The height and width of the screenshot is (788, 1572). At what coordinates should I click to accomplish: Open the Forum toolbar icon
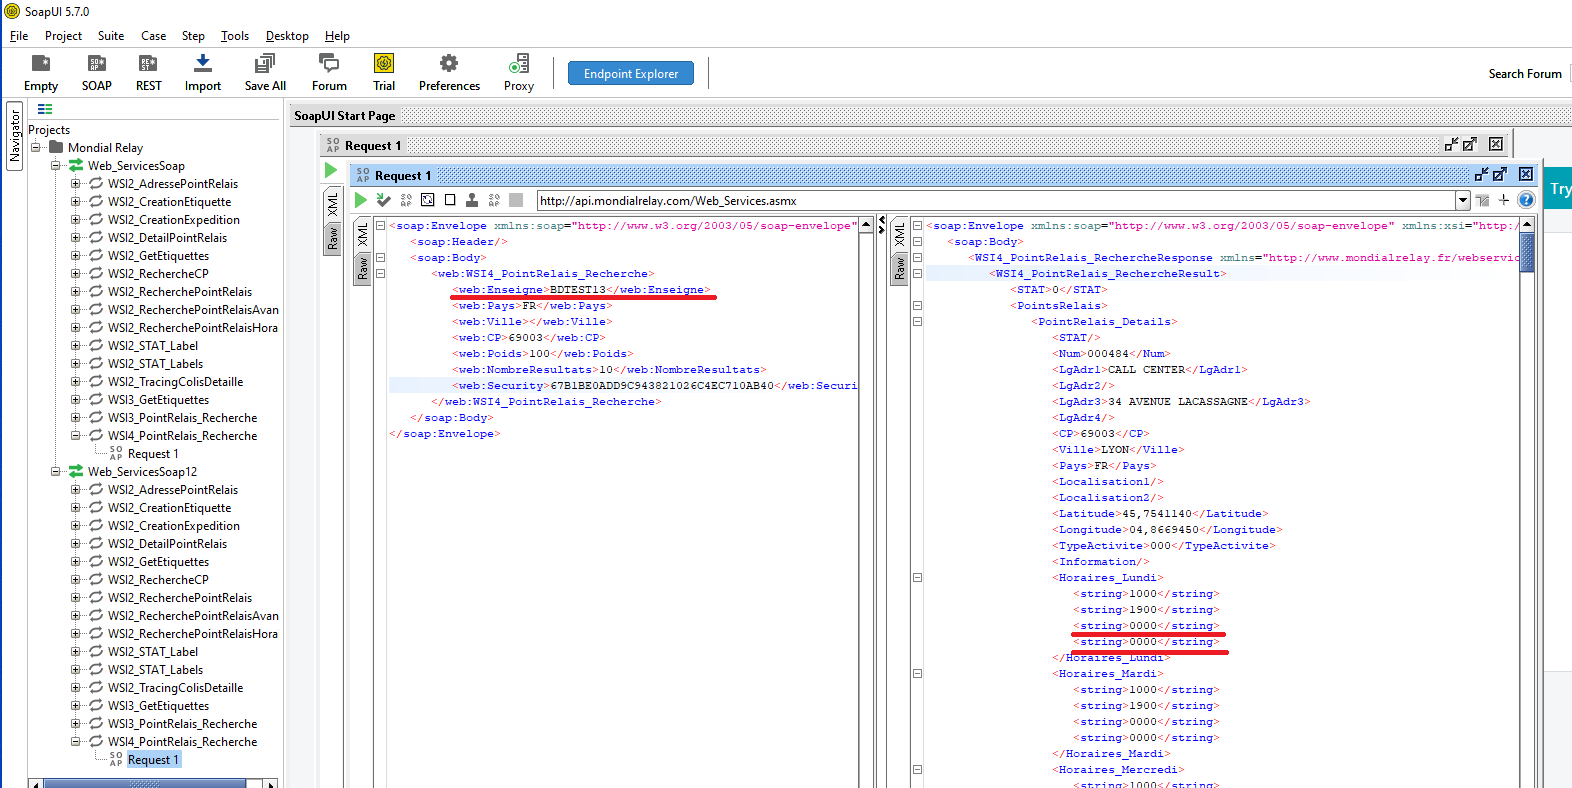(329, 73)
